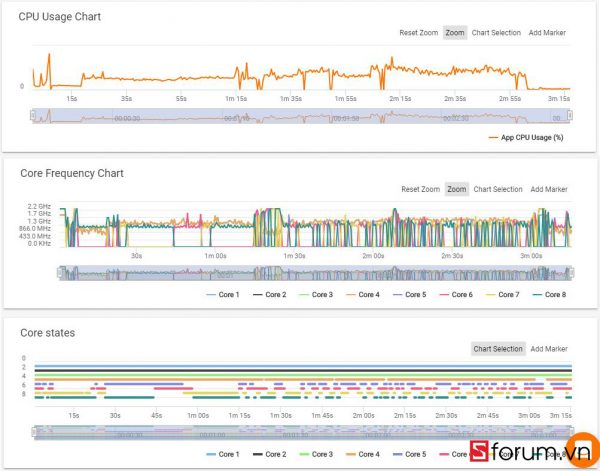Viewport: 600px width, 471px height.
Task: Toggle Core 2 in Core states legend
Action: point(271,454)
